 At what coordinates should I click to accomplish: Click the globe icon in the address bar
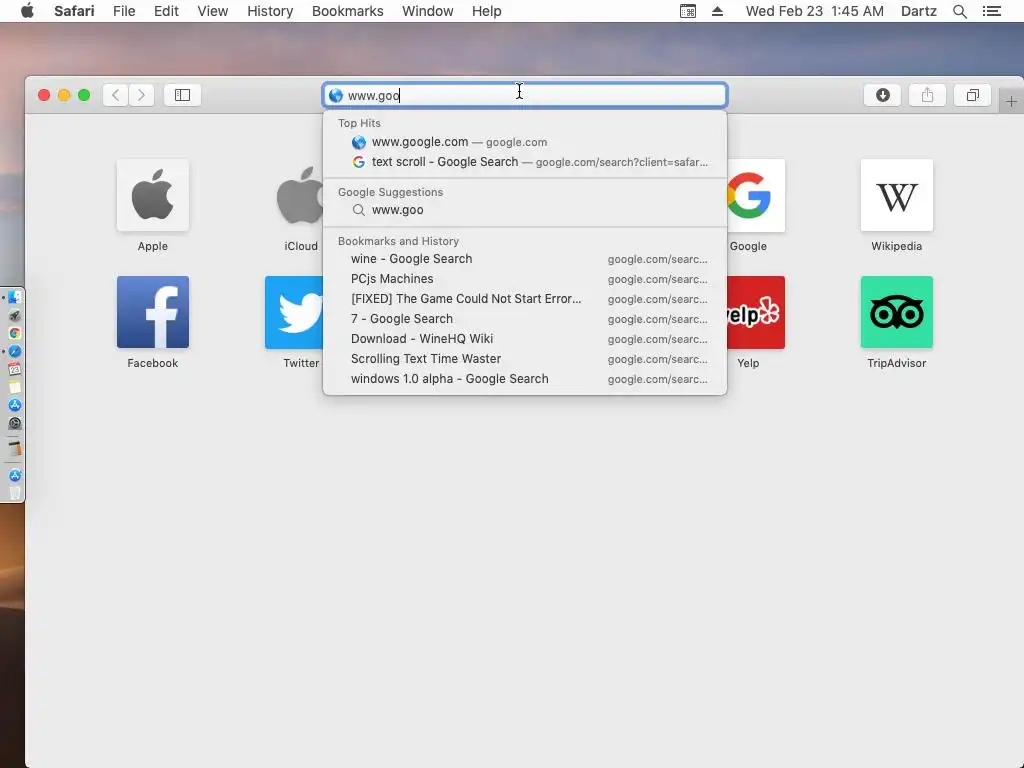(x=336, y=95)
